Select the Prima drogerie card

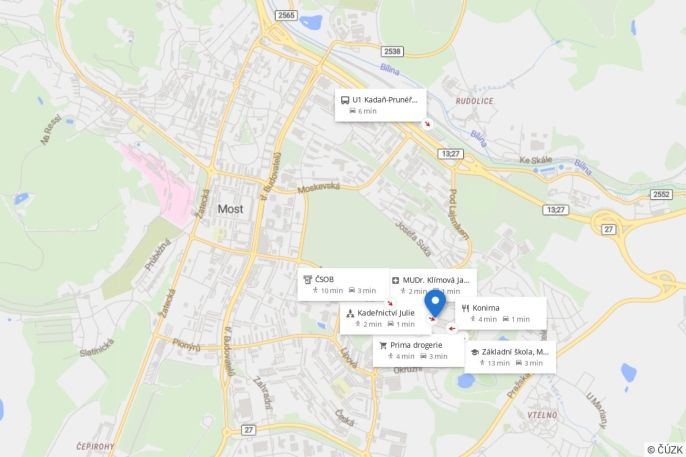tap(418, 351)
